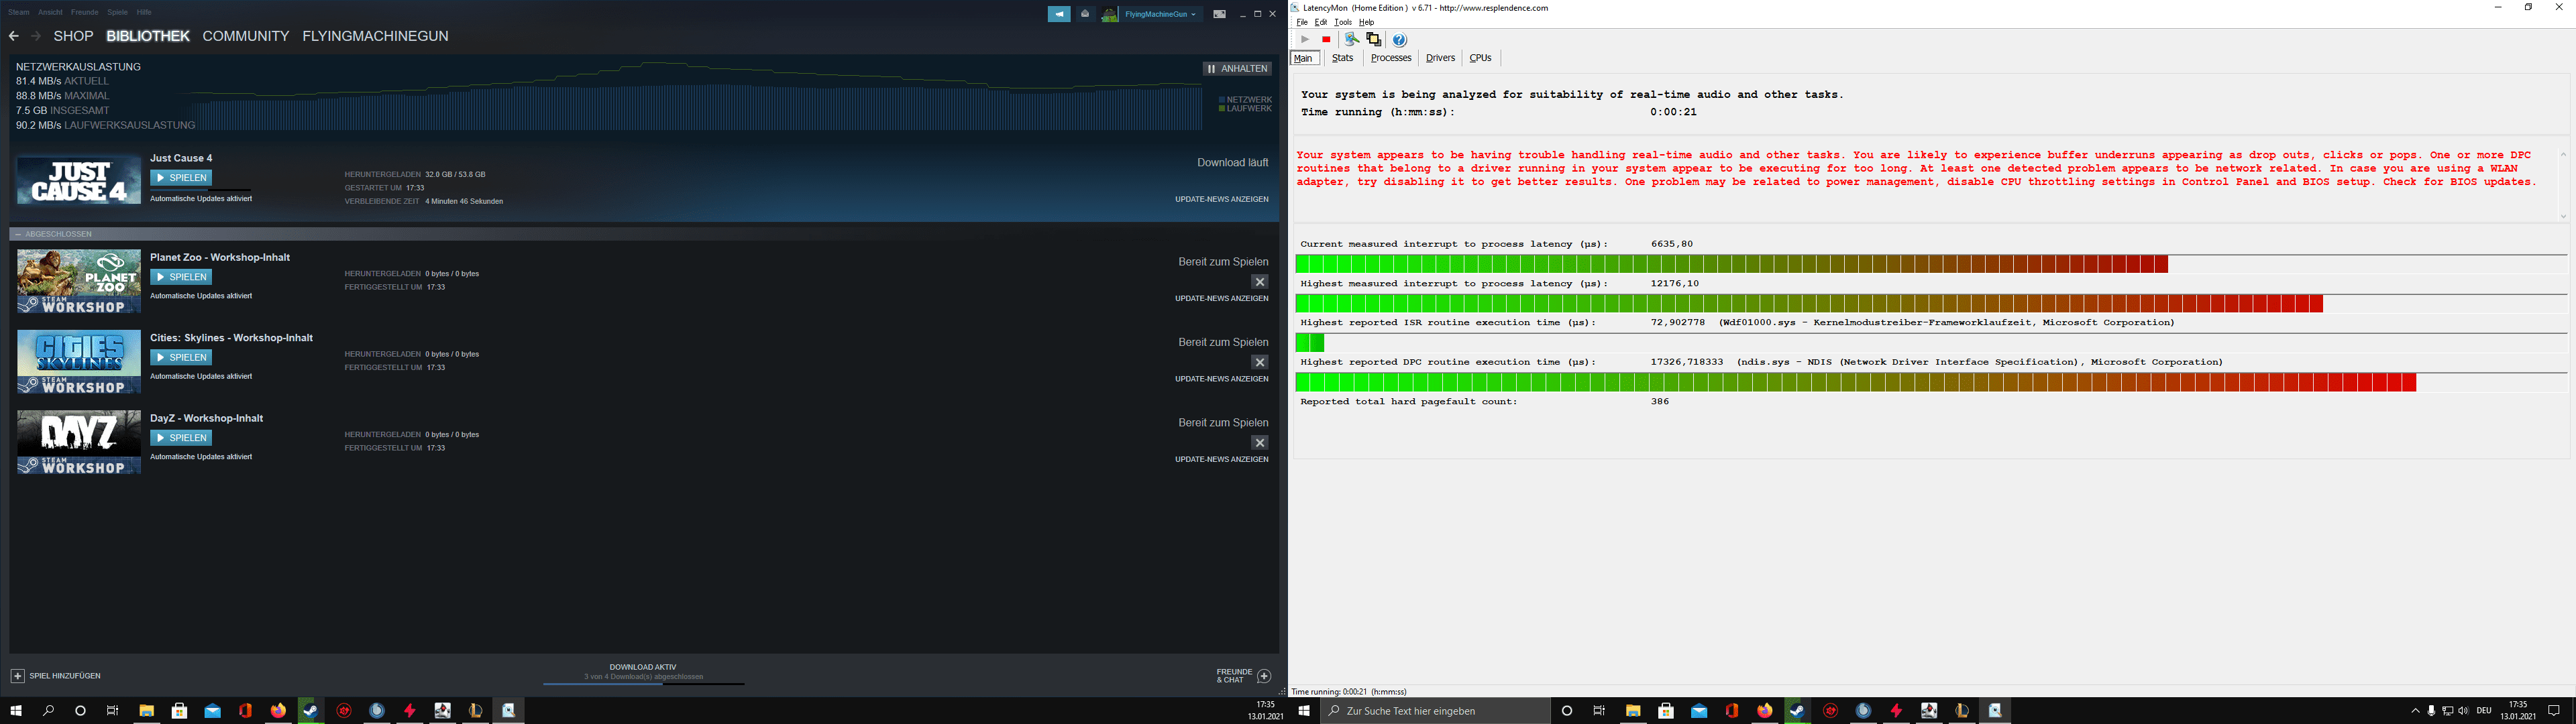This screenshot has height=724, width=2576.
Task: Open the Spiele menu
Action: point(117,12)
